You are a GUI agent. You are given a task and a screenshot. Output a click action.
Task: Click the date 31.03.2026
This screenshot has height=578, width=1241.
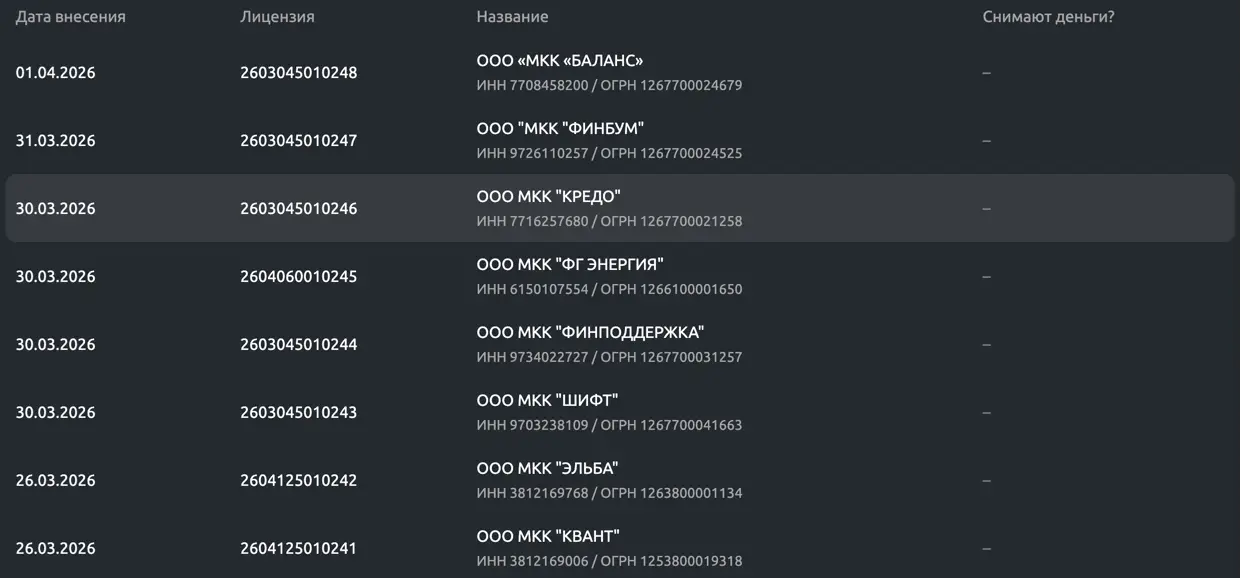(55, 141)
